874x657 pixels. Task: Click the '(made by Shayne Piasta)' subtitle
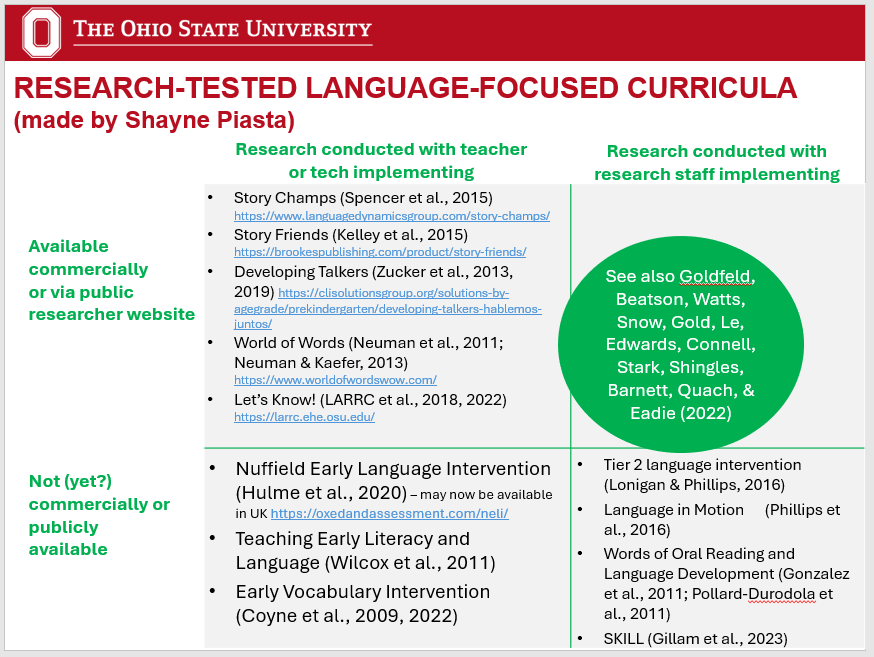tap(154, 120)
